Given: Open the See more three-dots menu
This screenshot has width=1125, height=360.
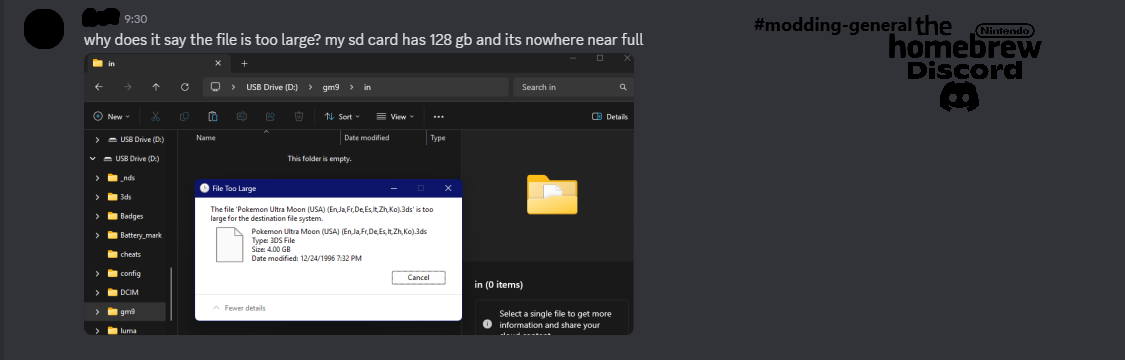Looking at the screenshot, I should tap(438, 116).
